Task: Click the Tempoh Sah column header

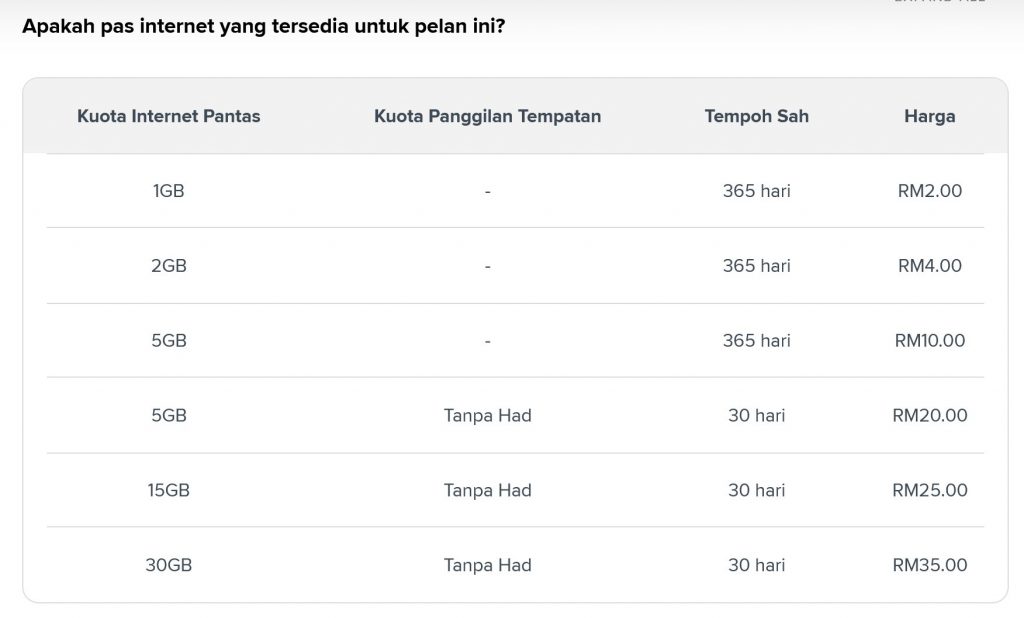Action: 756,116
